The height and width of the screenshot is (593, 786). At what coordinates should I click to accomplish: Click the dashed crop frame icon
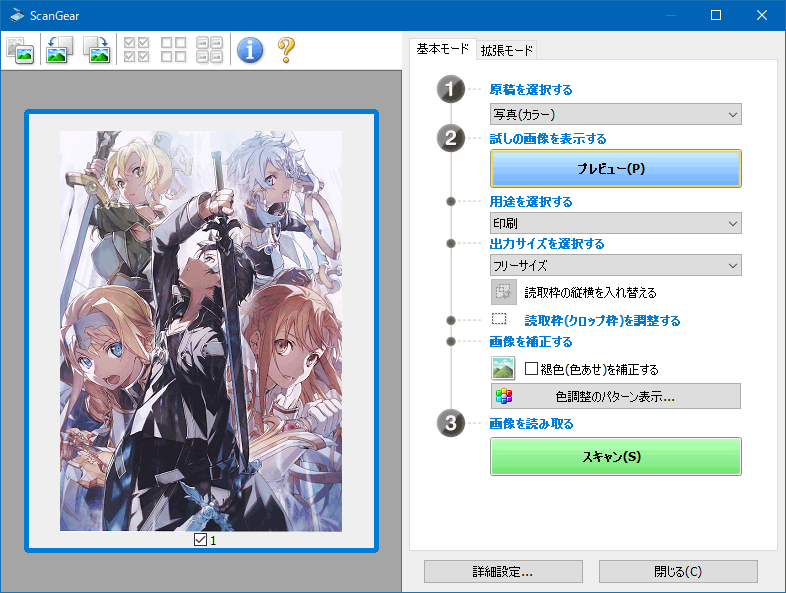[499, 319]
